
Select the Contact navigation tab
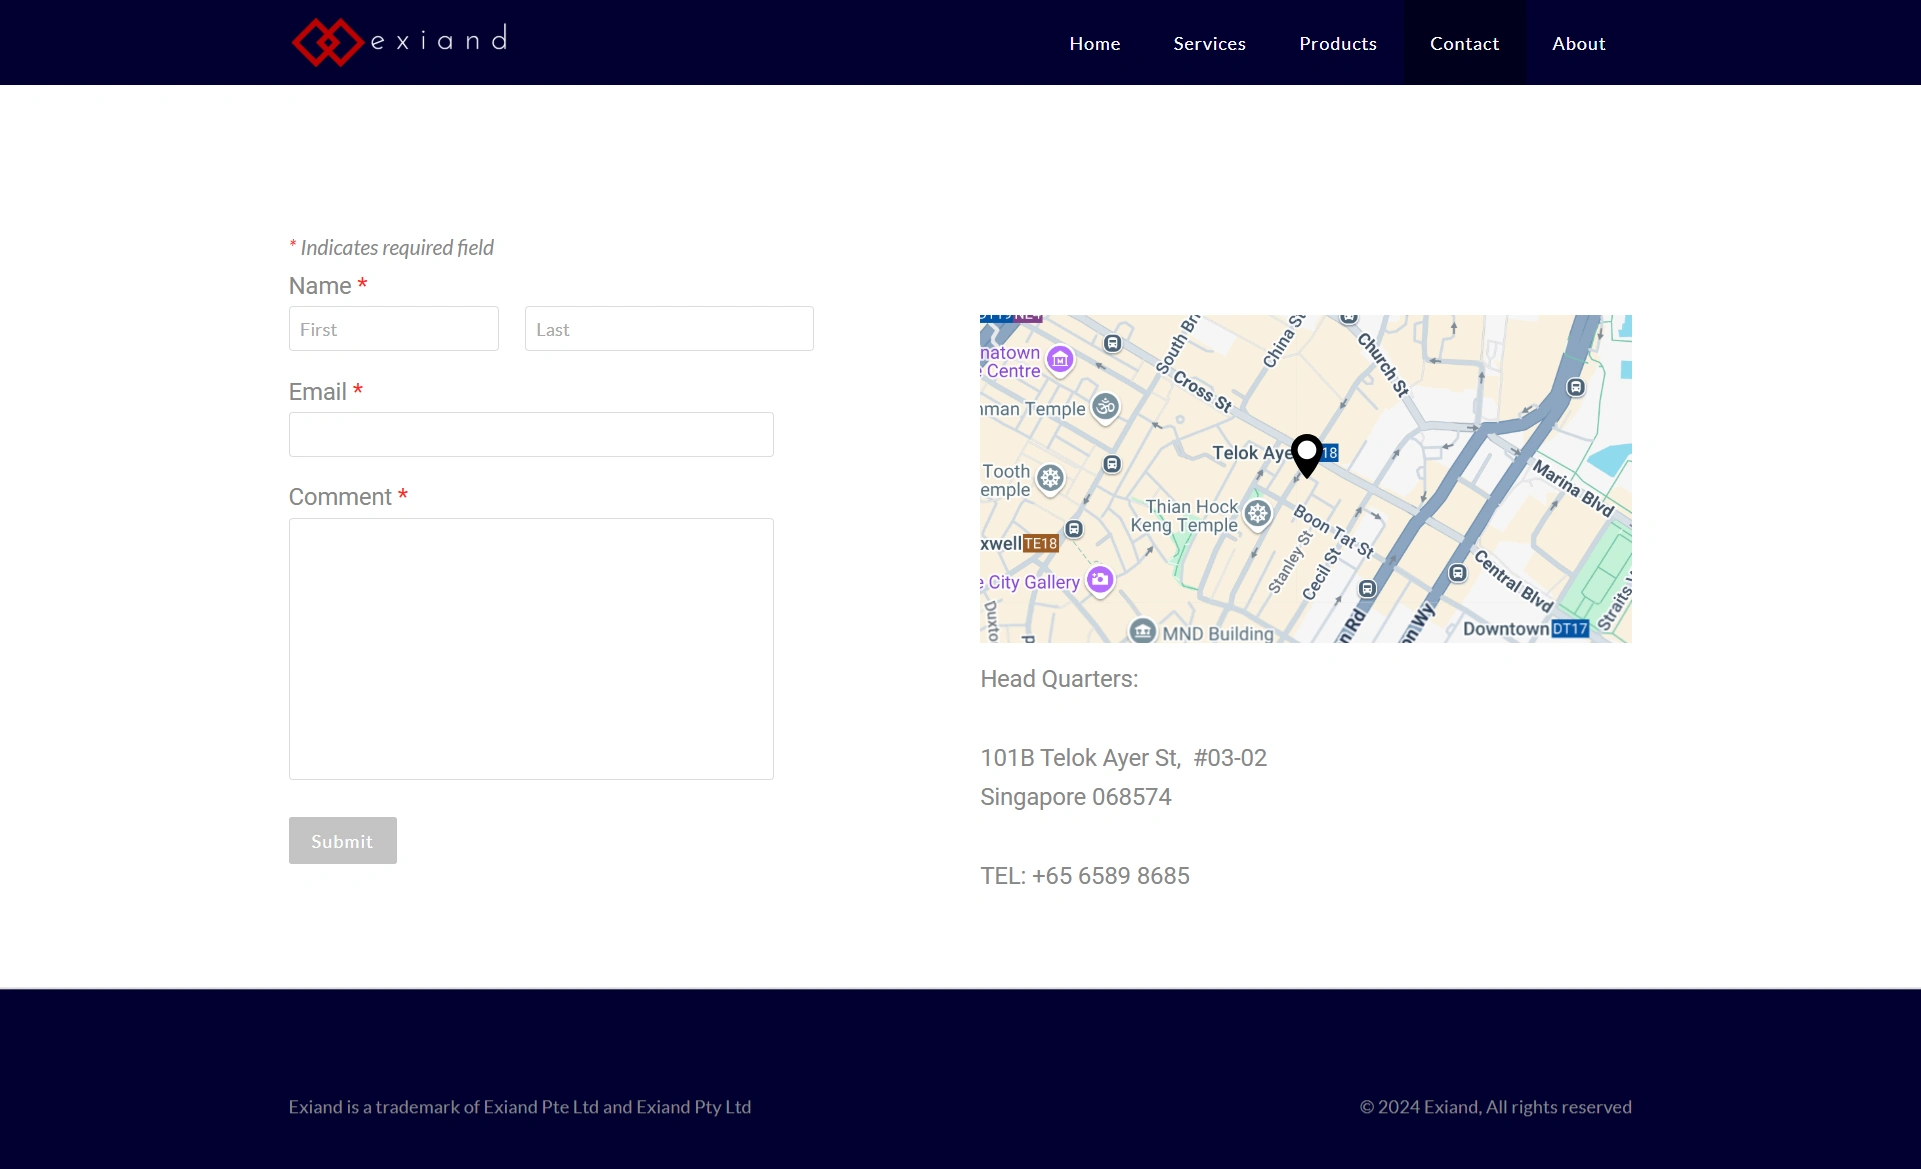point(1464,43)
